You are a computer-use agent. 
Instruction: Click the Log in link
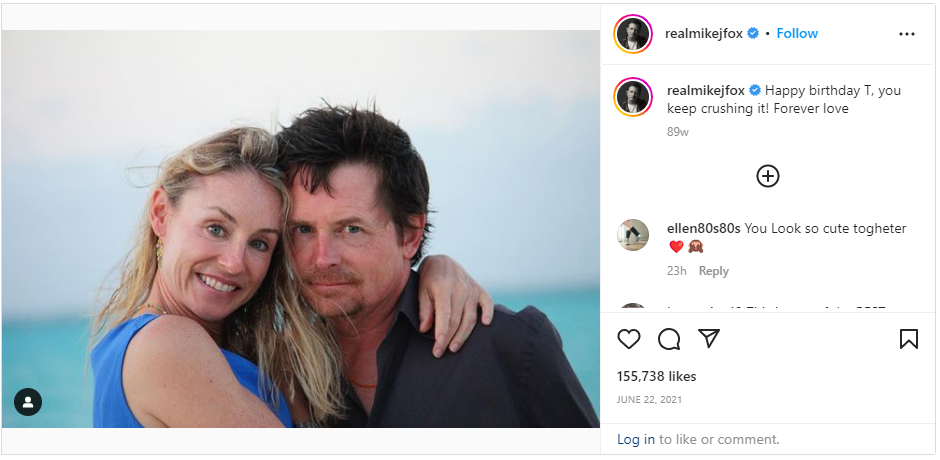(635, 439)
